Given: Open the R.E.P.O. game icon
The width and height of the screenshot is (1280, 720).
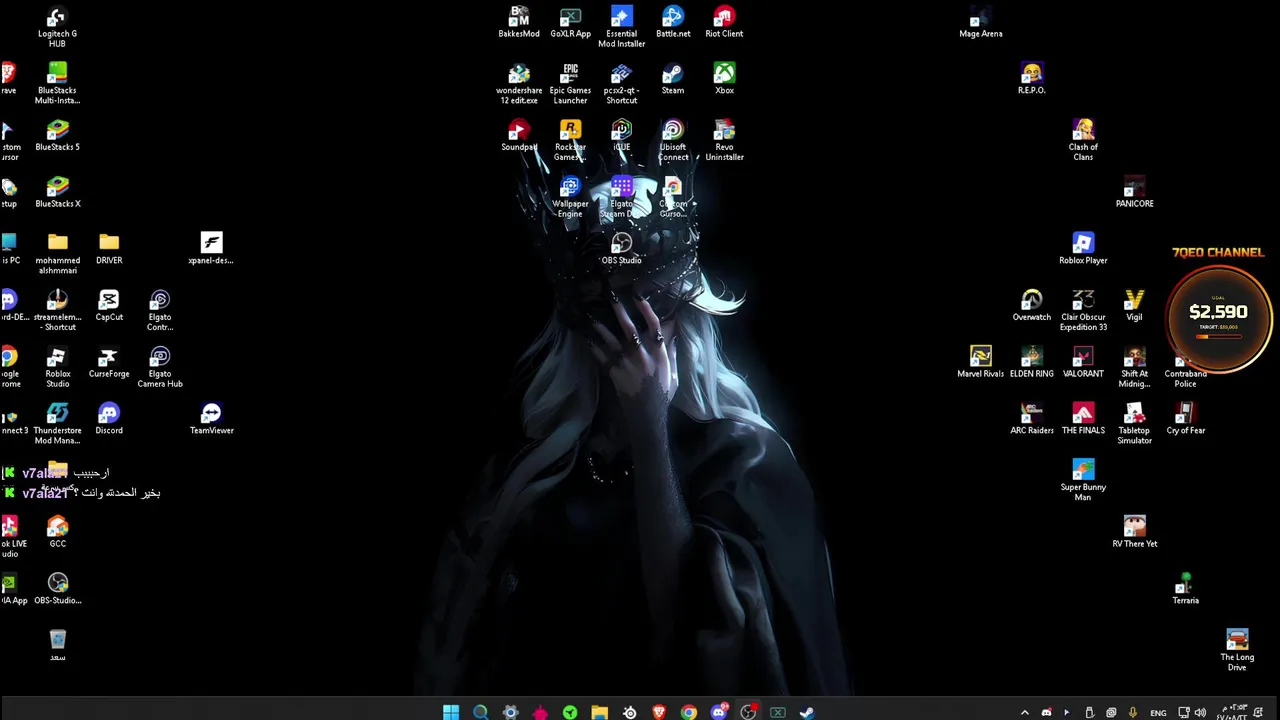Looking at the screenshot, I should pyautogui.click(x=1032, y=79).
